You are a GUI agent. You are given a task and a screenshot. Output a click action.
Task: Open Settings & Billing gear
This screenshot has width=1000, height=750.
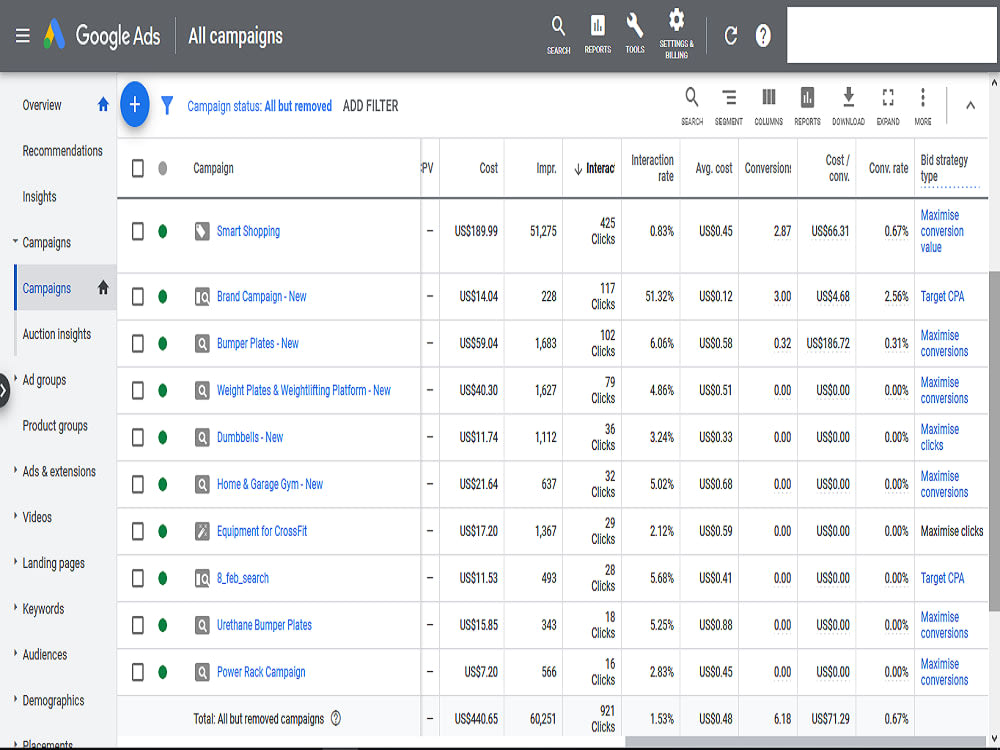click(x=676, y=34)
